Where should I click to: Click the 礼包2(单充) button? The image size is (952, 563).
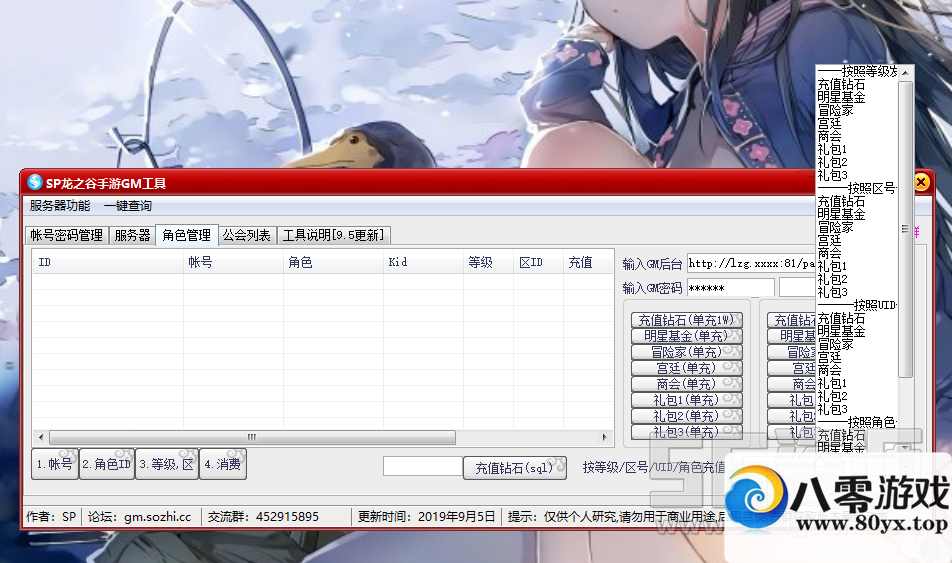click(687, 416)
